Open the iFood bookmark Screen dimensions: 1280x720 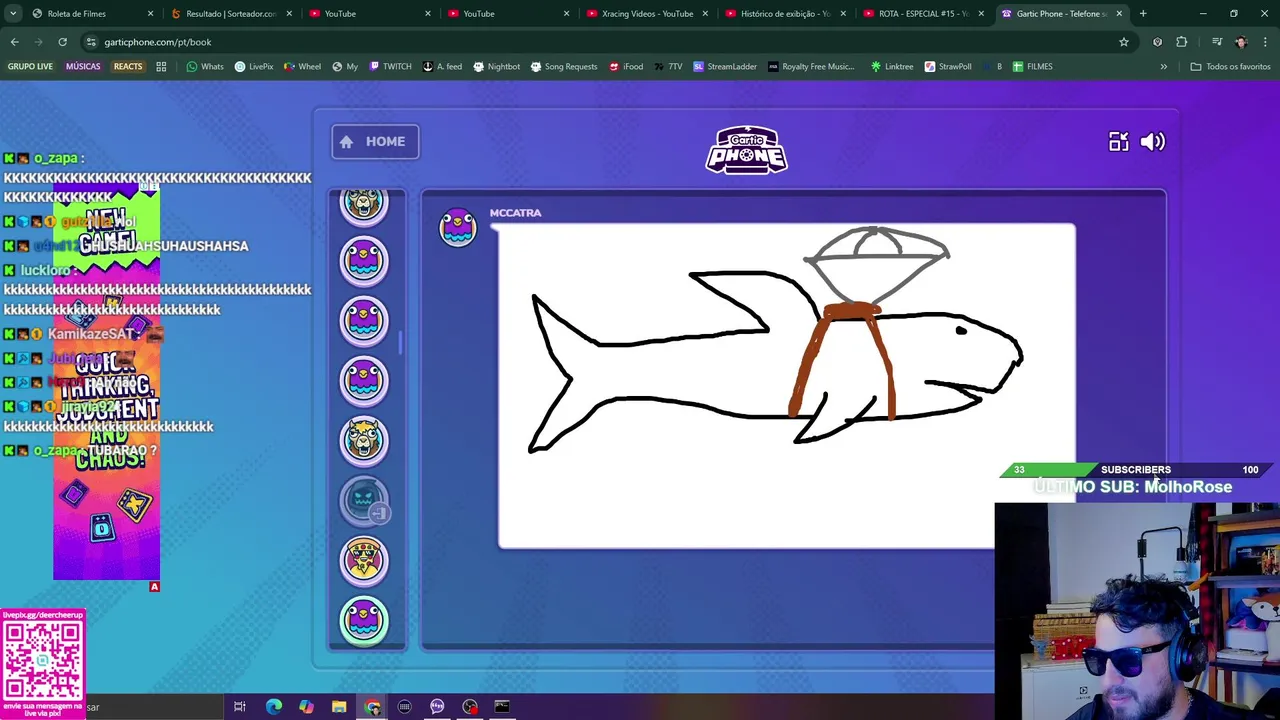626,67
